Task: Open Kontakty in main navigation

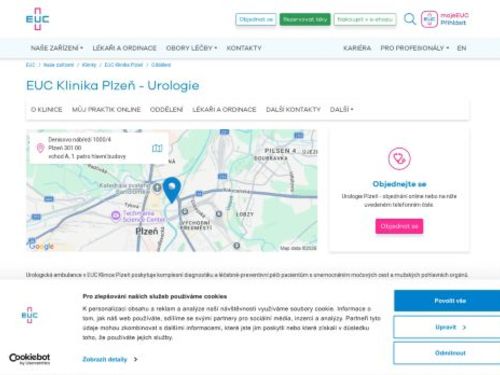Action: 244,48
